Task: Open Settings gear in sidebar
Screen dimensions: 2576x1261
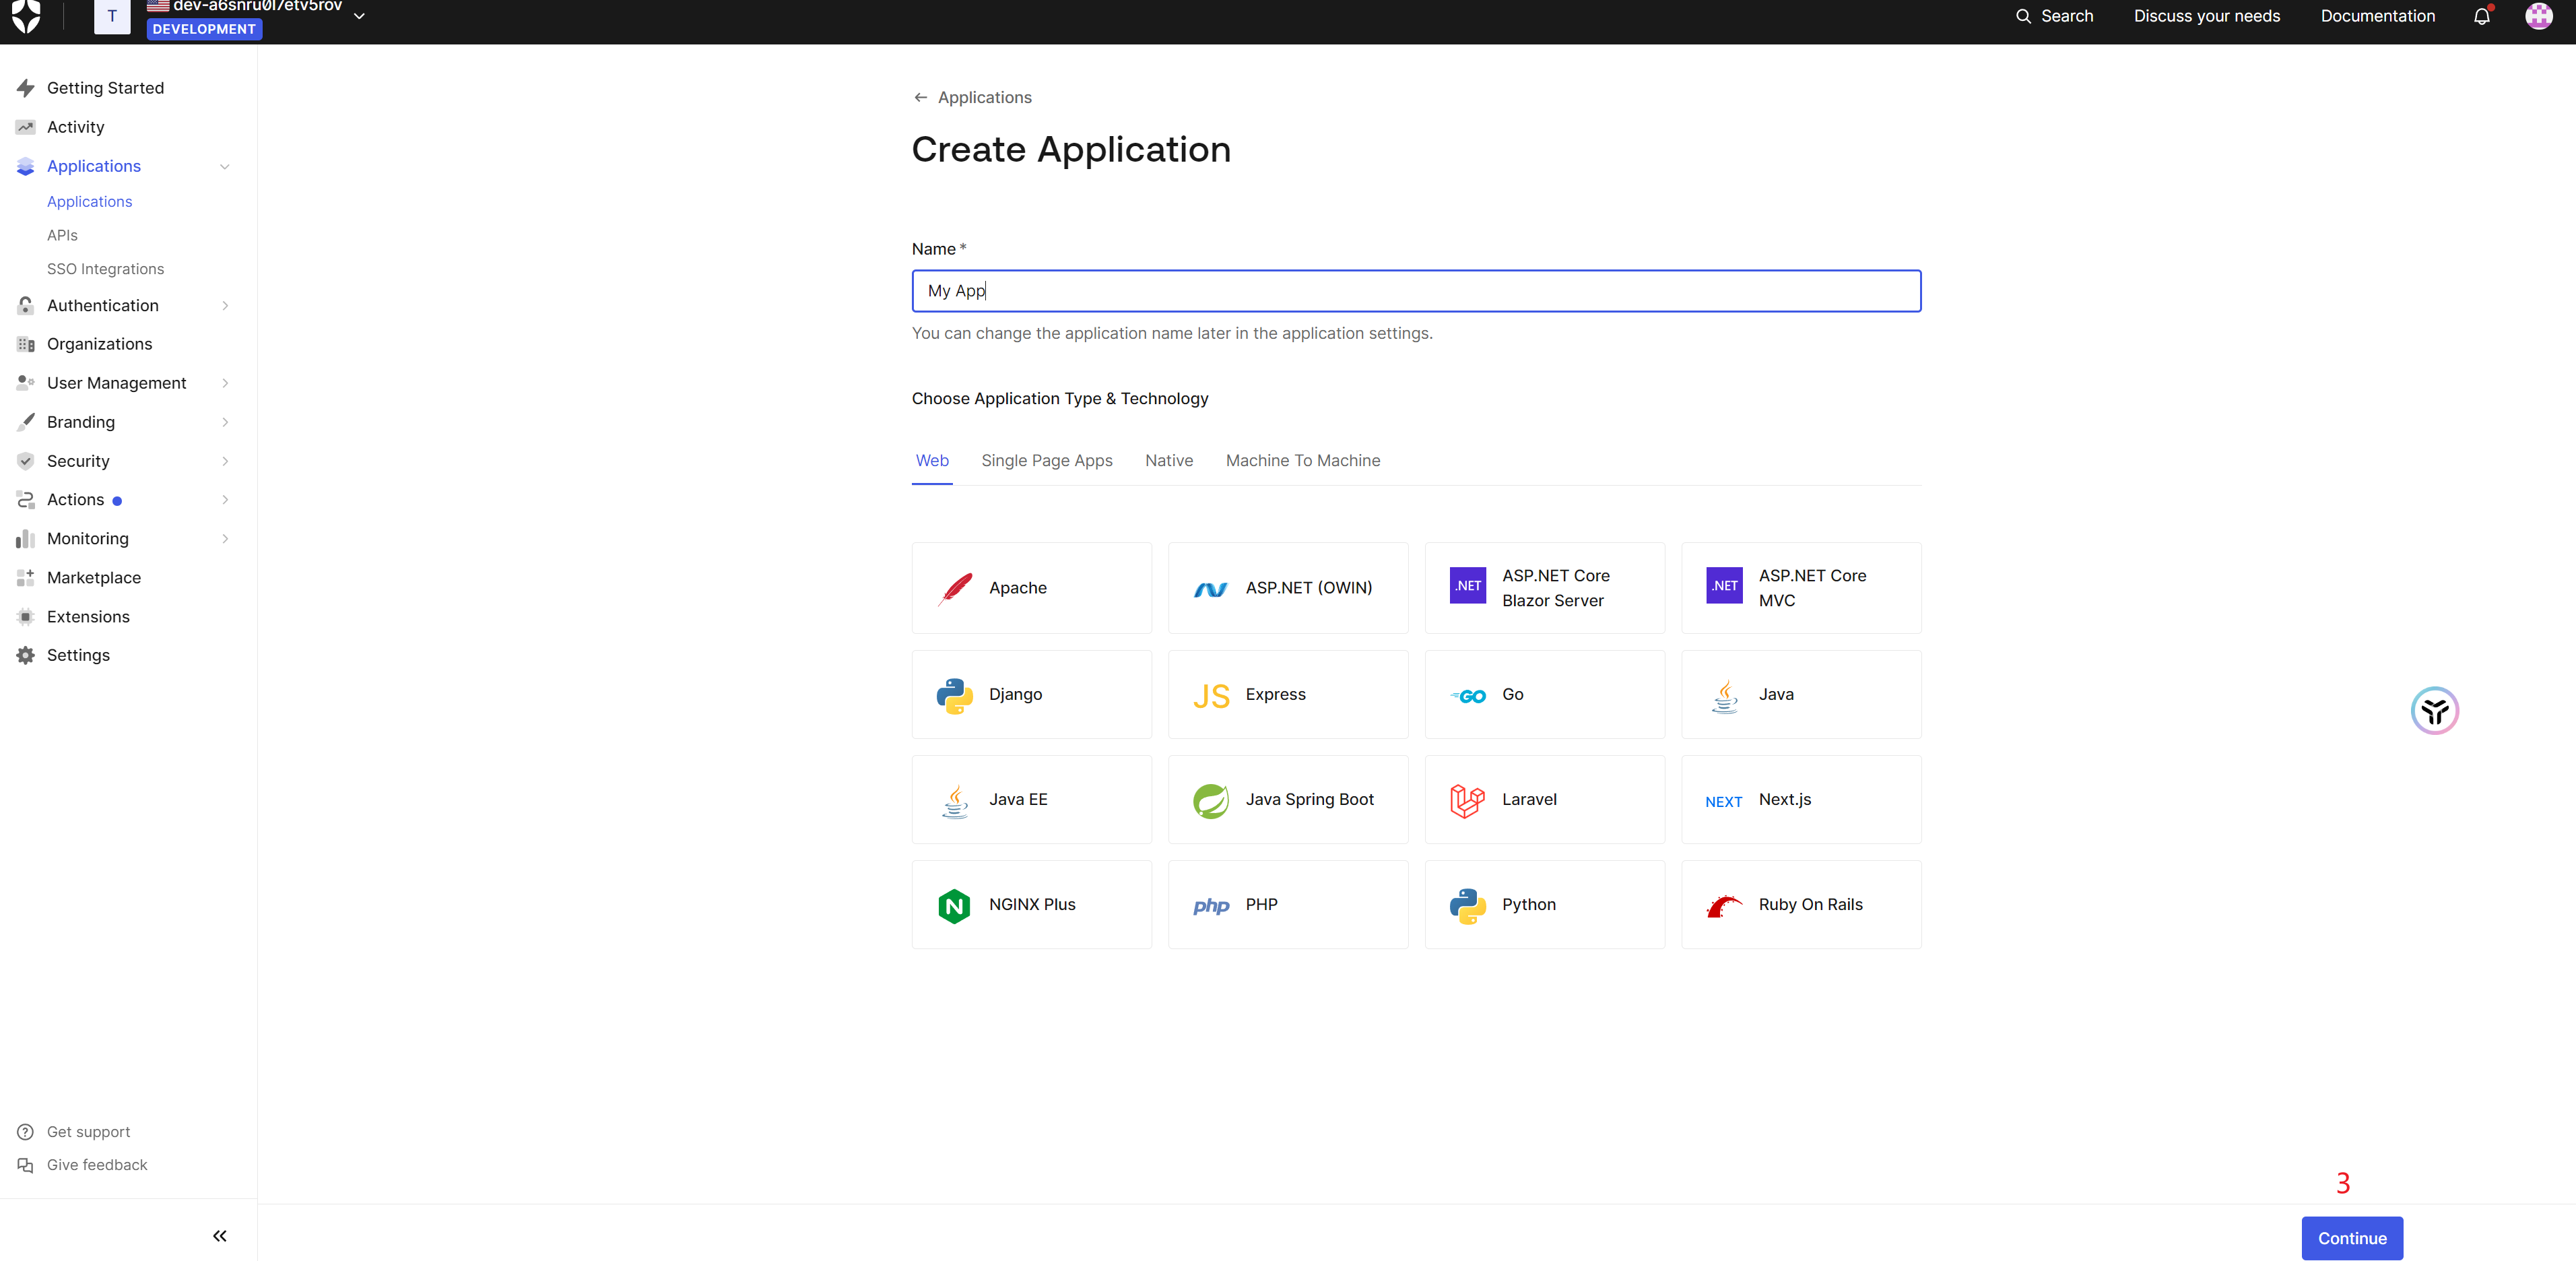Action: (x=26, y=655)
